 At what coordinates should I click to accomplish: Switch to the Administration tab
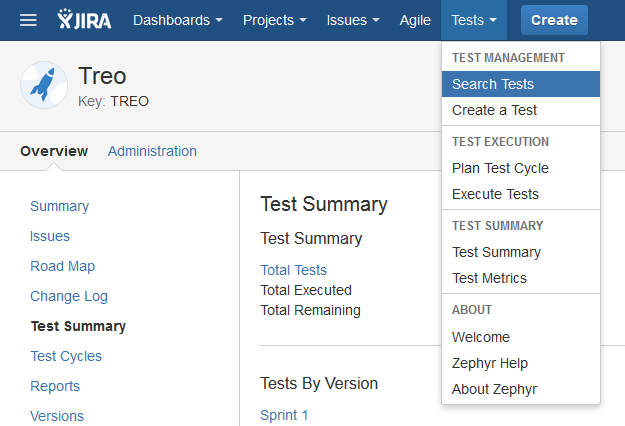point(152,151)
